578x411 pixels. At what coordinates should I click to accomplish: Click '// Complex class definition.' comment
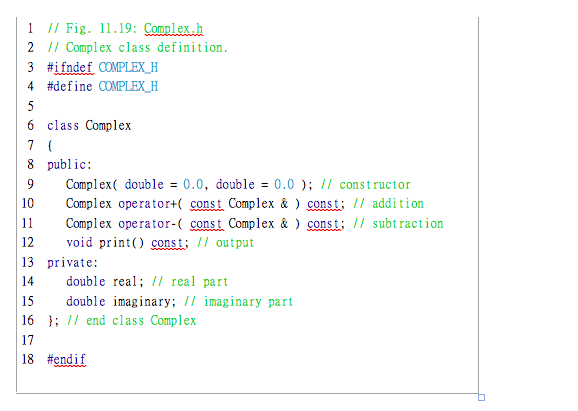(137, 48)
